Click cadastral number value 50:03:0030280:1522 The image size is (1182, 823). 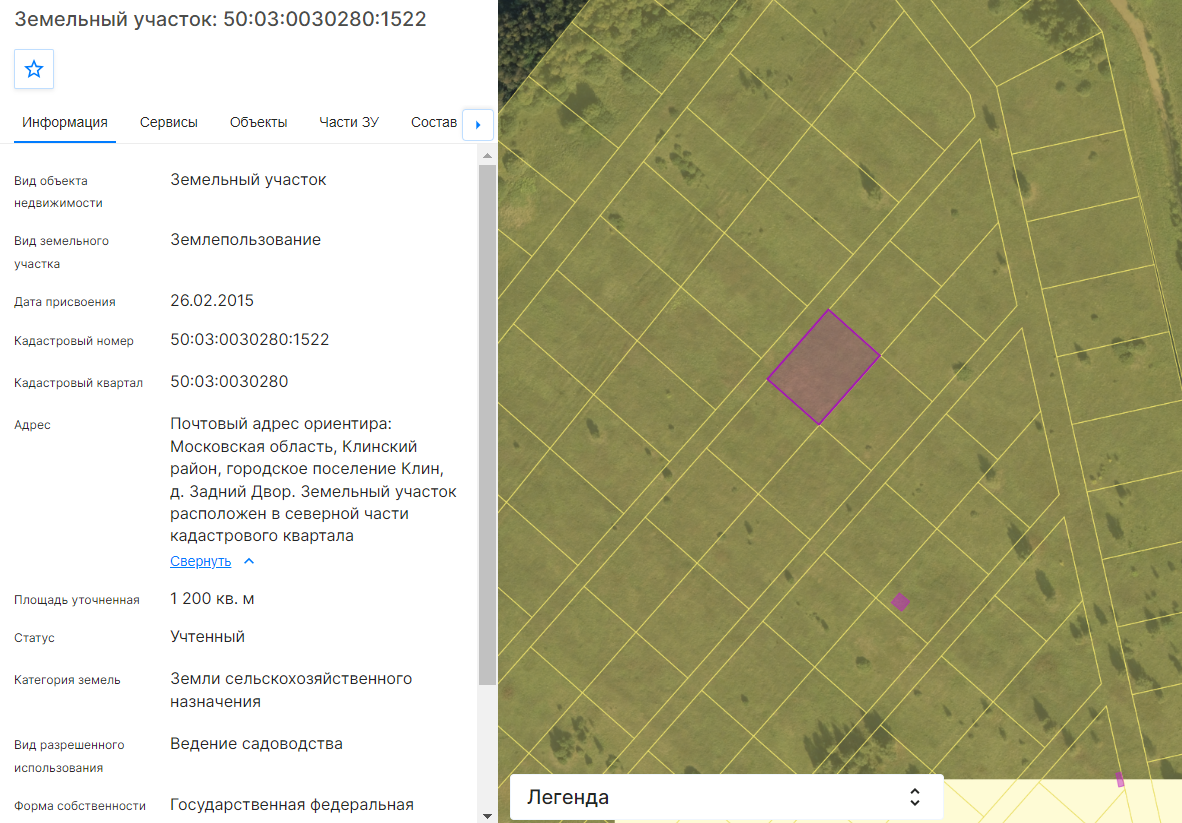click(x=250, y=340)
